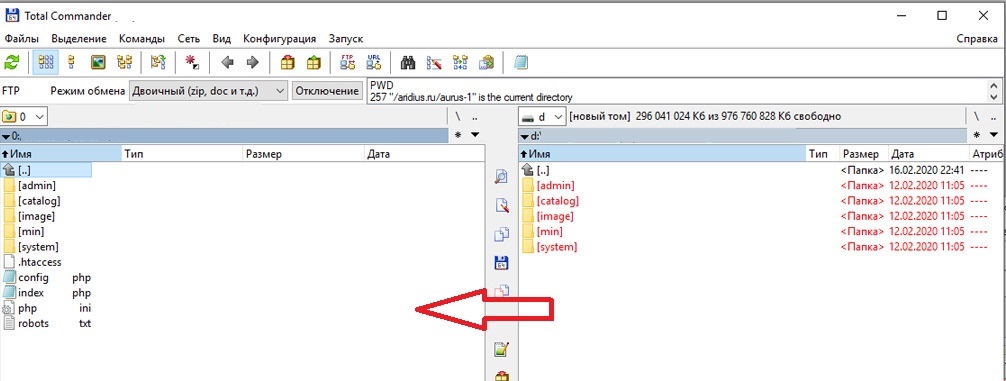Viewport: 1006px width, 381px height.
Task: Open new FTP connection by URL
Action: pos(374,62)
